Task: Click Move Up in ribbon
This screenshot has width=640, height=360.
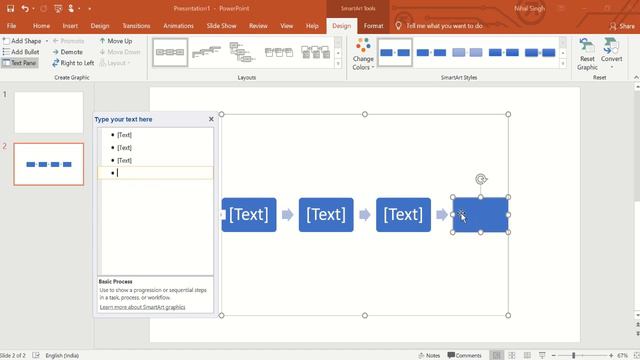Action: pyautogui.click(x=116, y=41)
